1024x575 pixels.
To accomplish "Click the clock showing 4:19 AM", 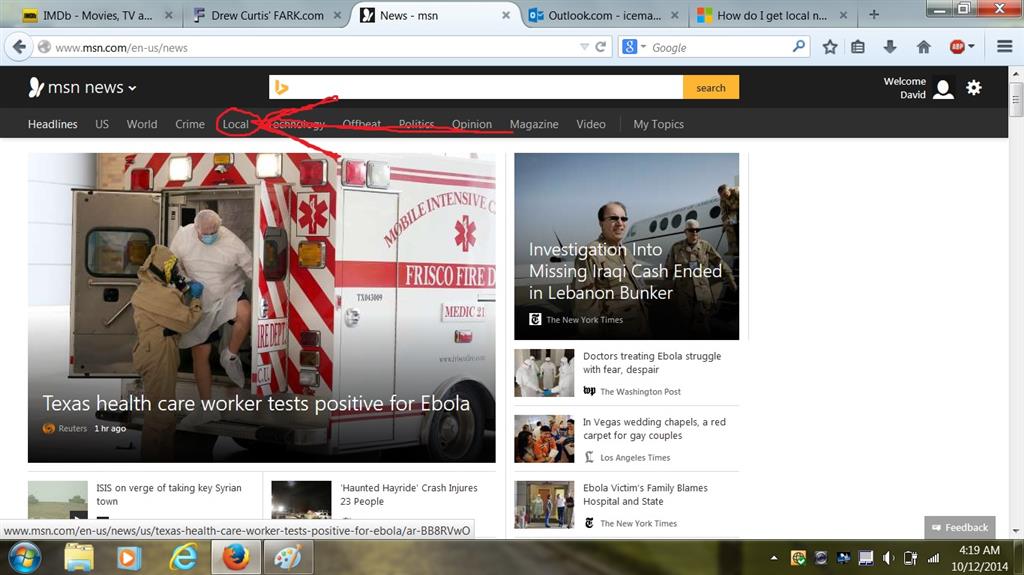I will coord(979,550).
